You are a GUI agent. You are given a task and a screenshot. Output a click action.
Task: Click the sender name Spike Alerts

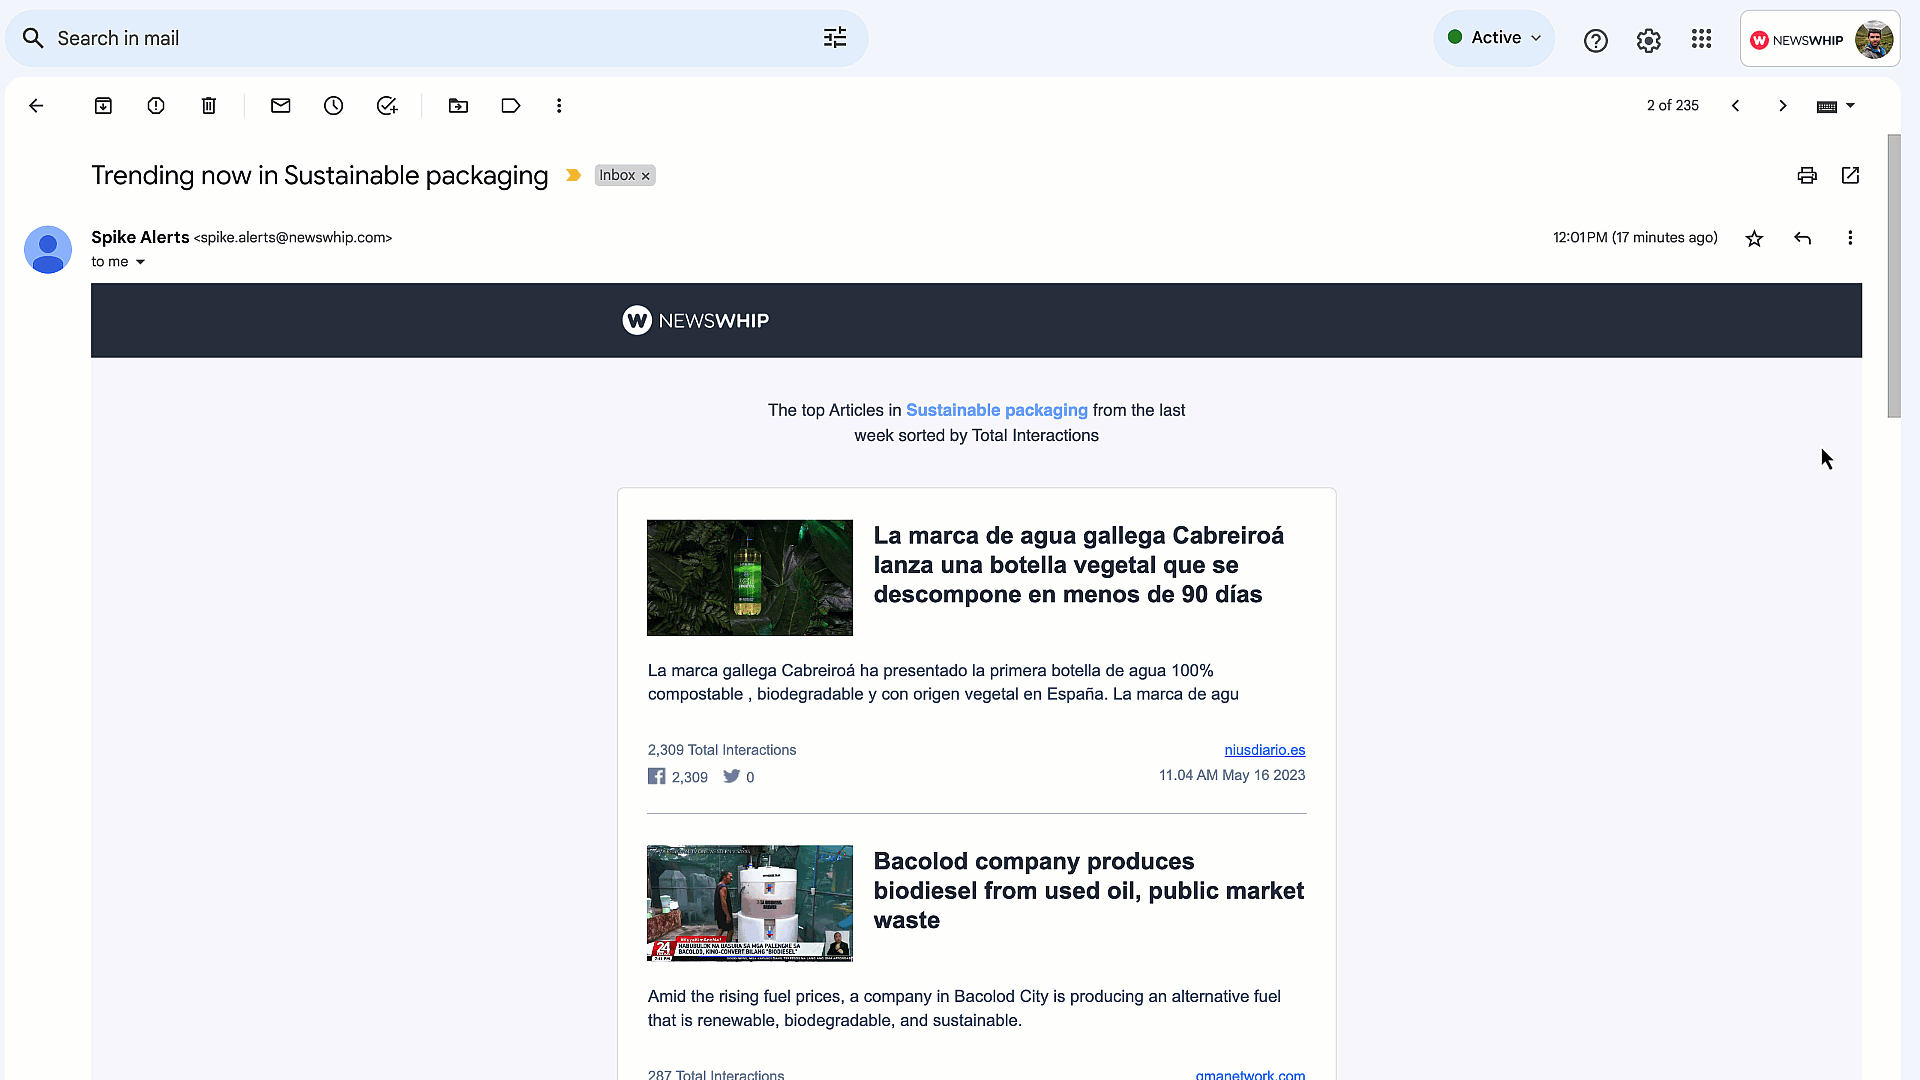pos(140,237)
